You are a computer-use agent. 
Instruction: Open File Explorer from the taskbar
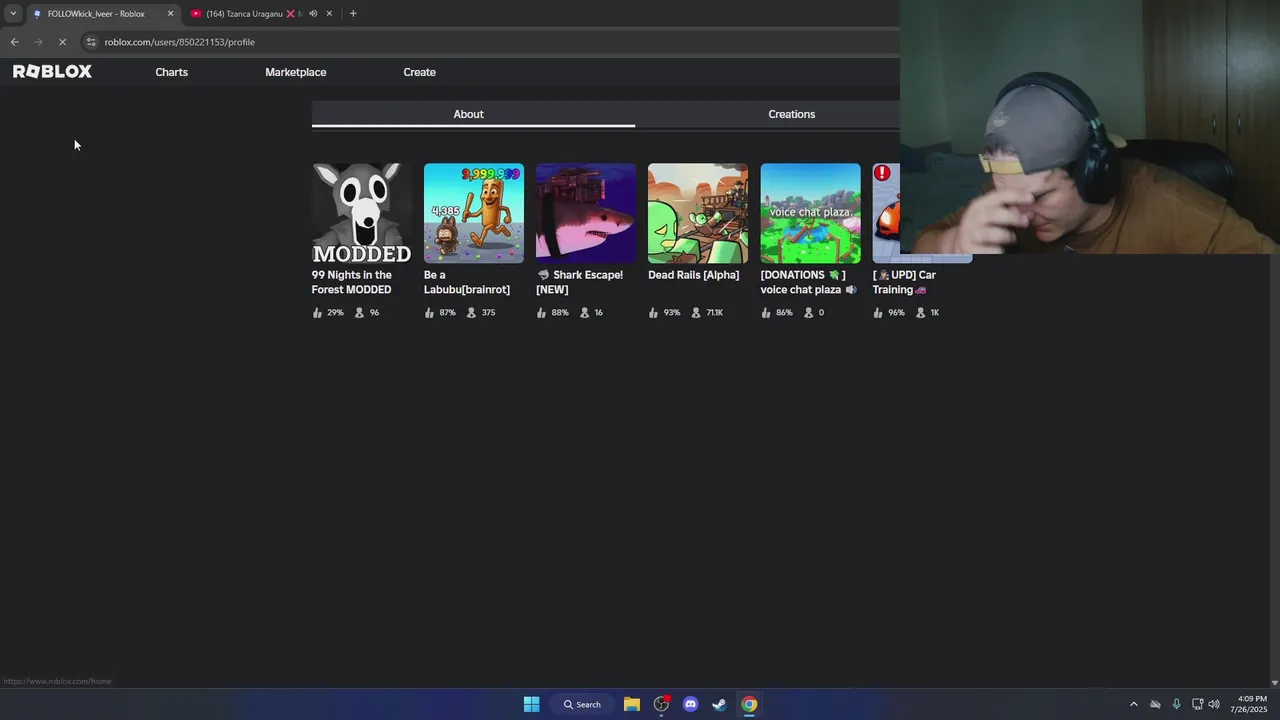[632, 704]
